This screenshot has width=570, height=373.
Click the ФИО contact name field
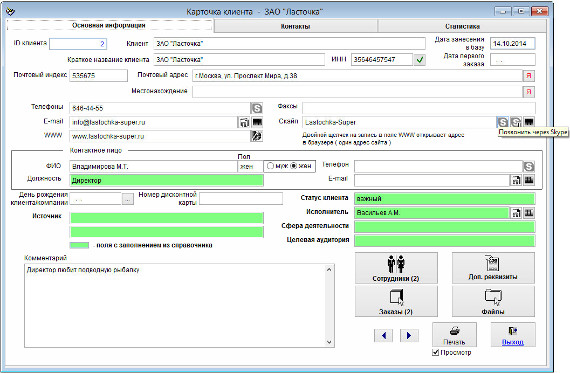[153, 167]
